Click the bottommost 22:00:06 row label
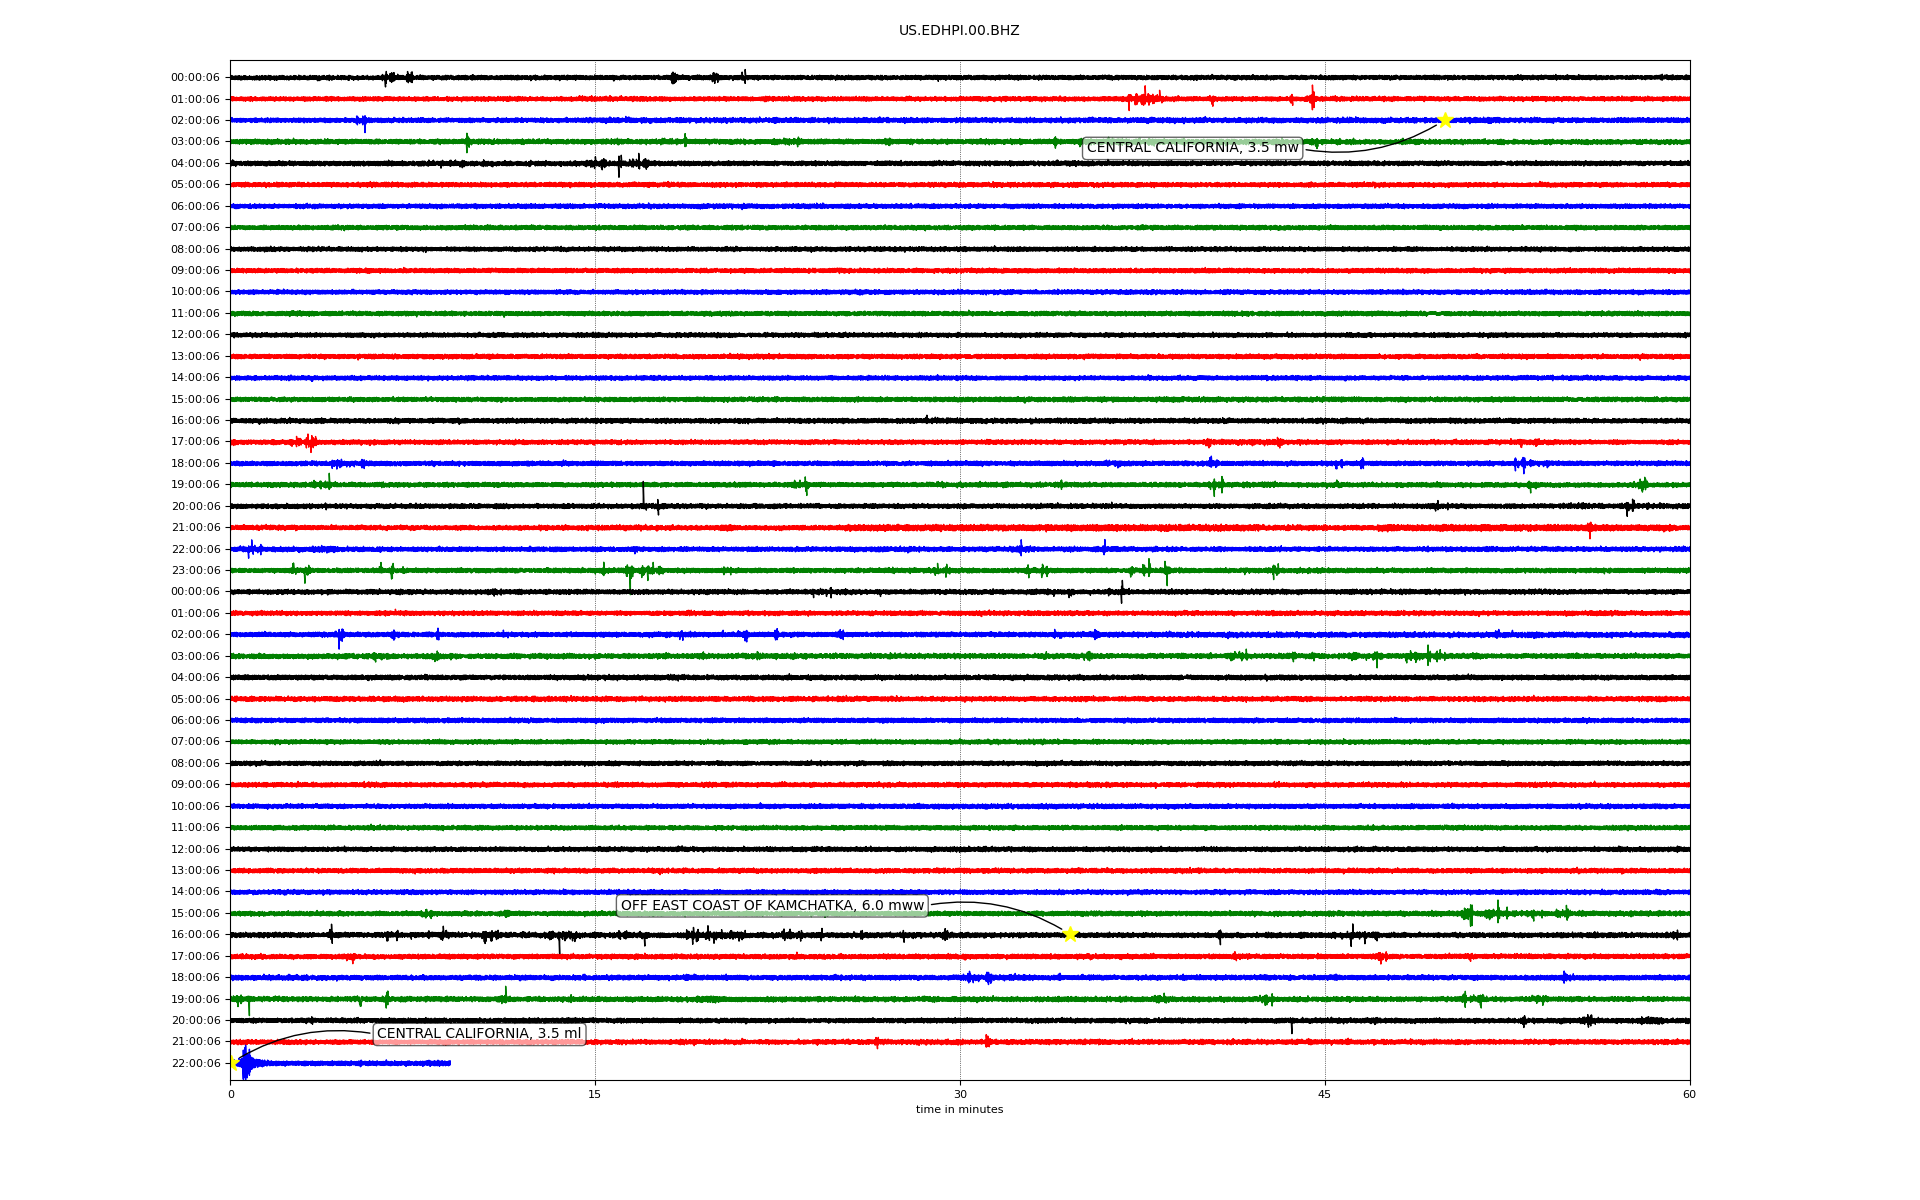The width and height of the screenshot is (1920, 1200). (195, 1063)
